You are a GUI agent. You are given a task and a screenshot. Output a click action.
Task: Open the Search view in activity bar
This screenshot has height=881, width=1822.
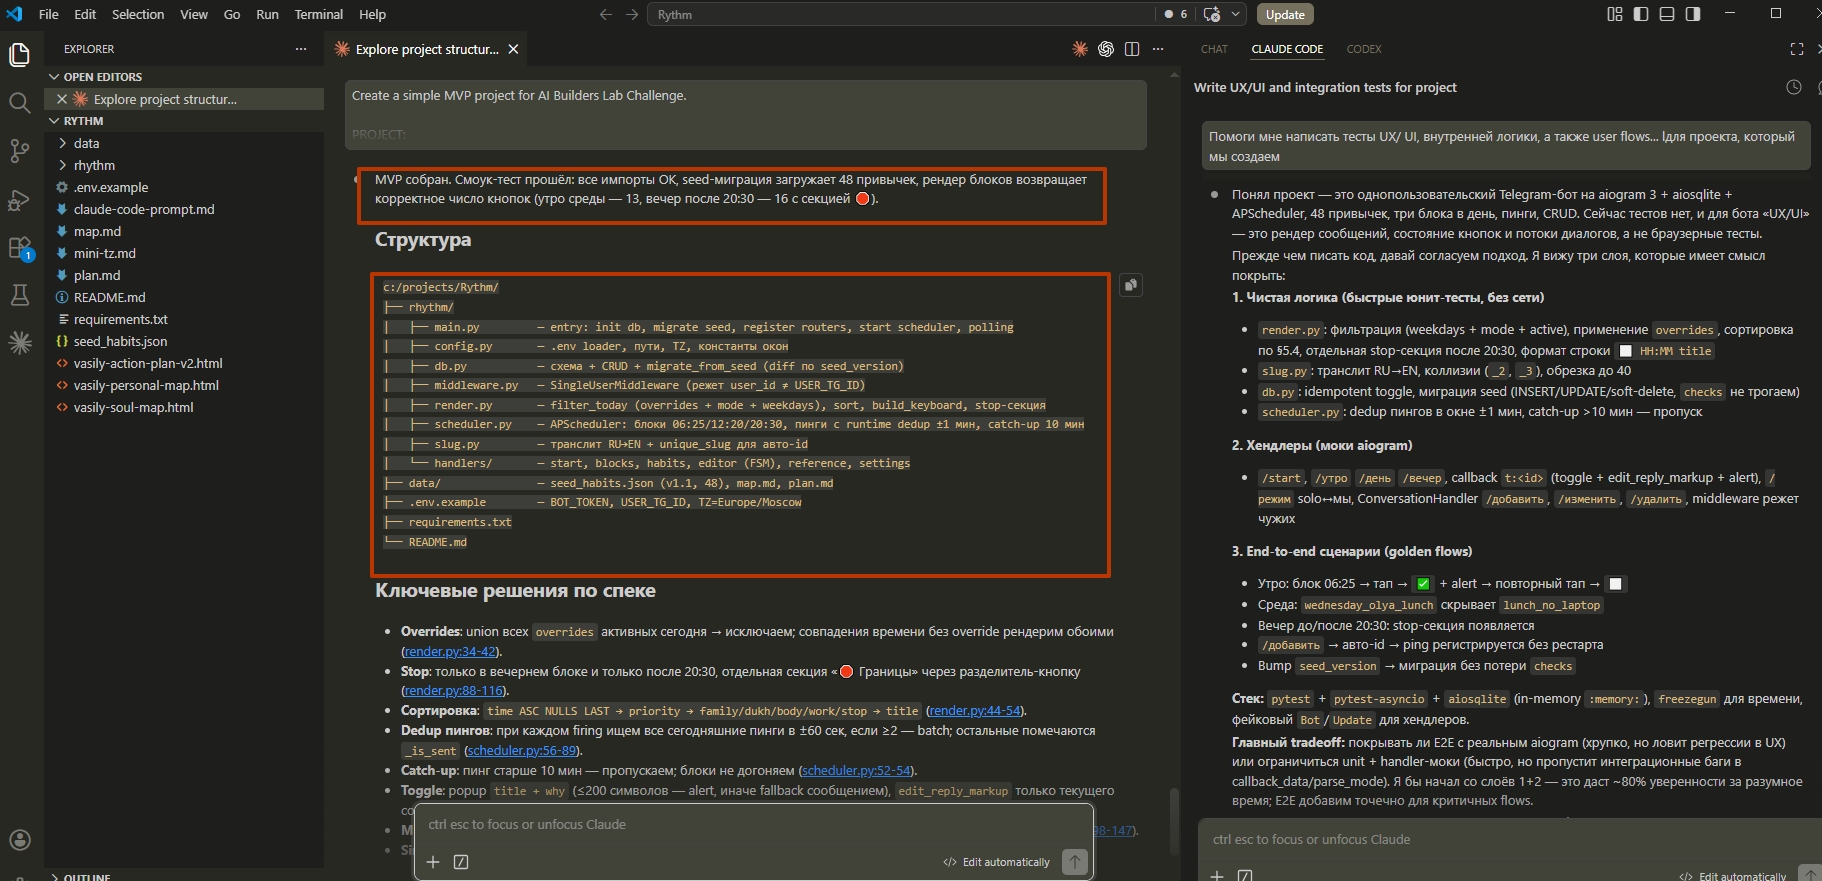[19, 102]
